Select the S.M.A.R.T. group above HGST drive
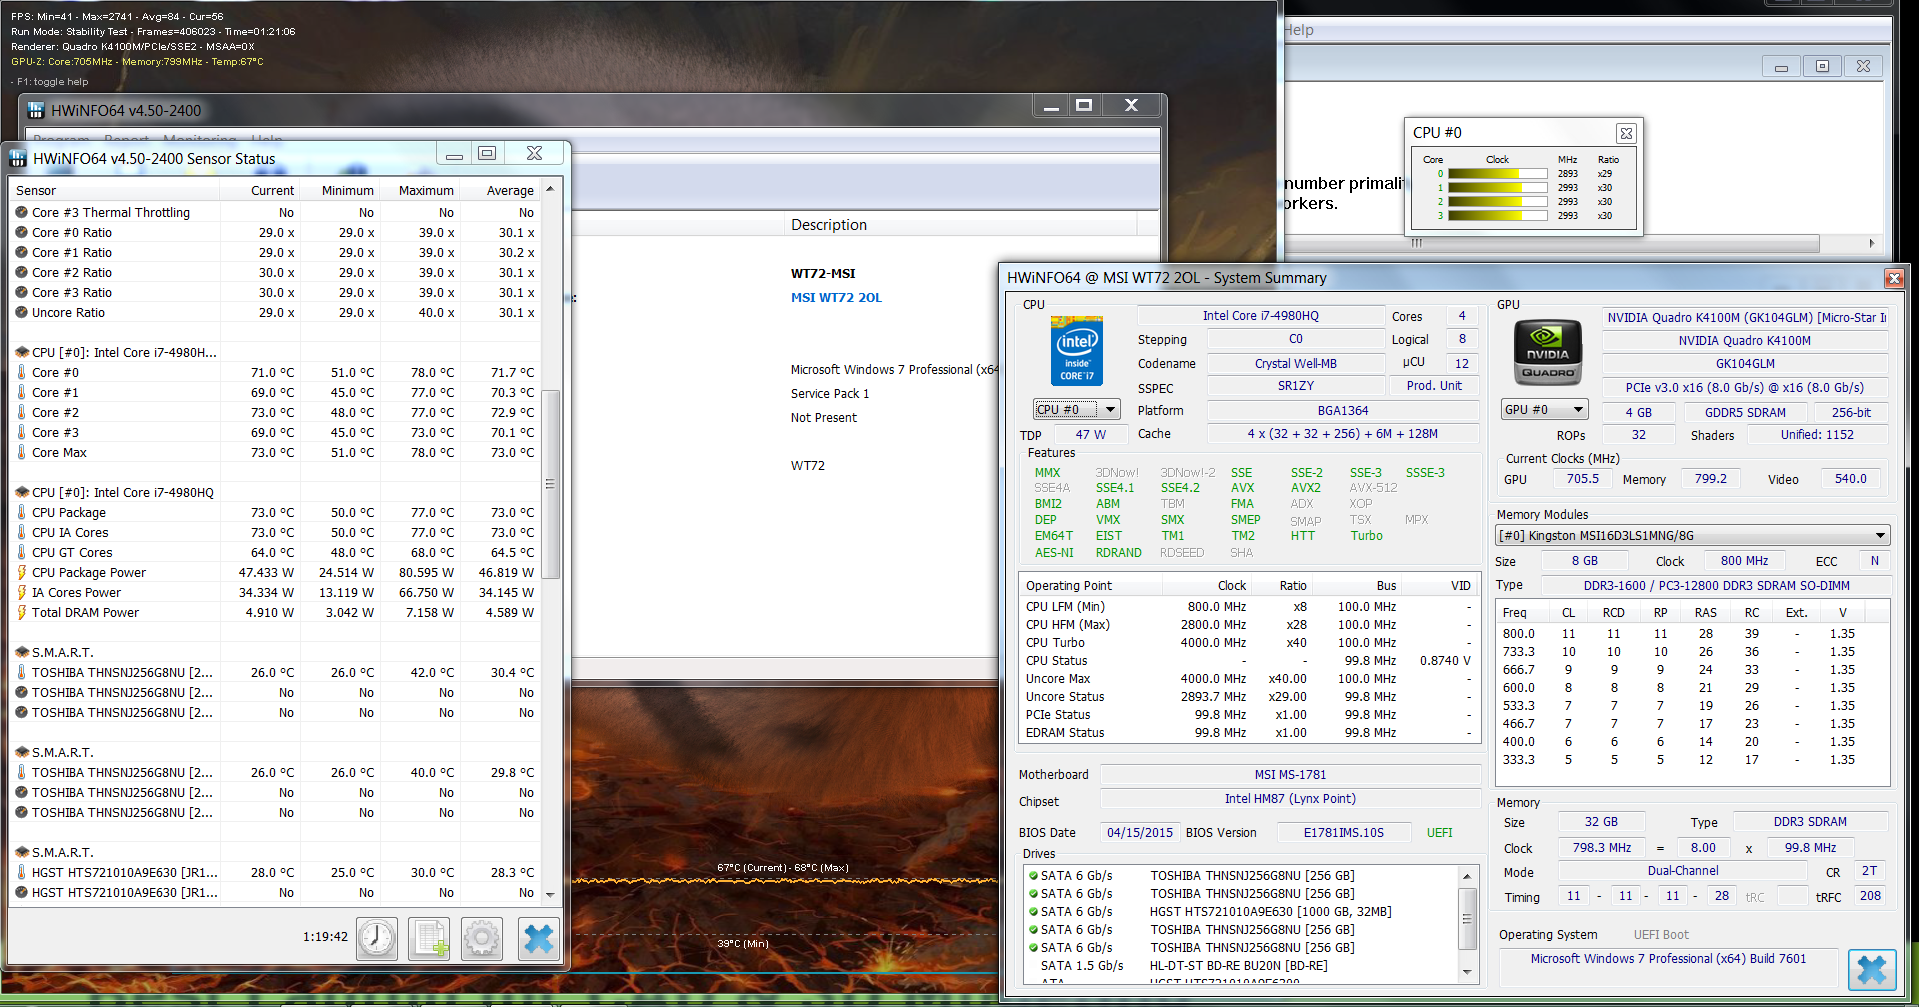The height and width of the screenshot is (1007, 1919). (x=62, y=852)
